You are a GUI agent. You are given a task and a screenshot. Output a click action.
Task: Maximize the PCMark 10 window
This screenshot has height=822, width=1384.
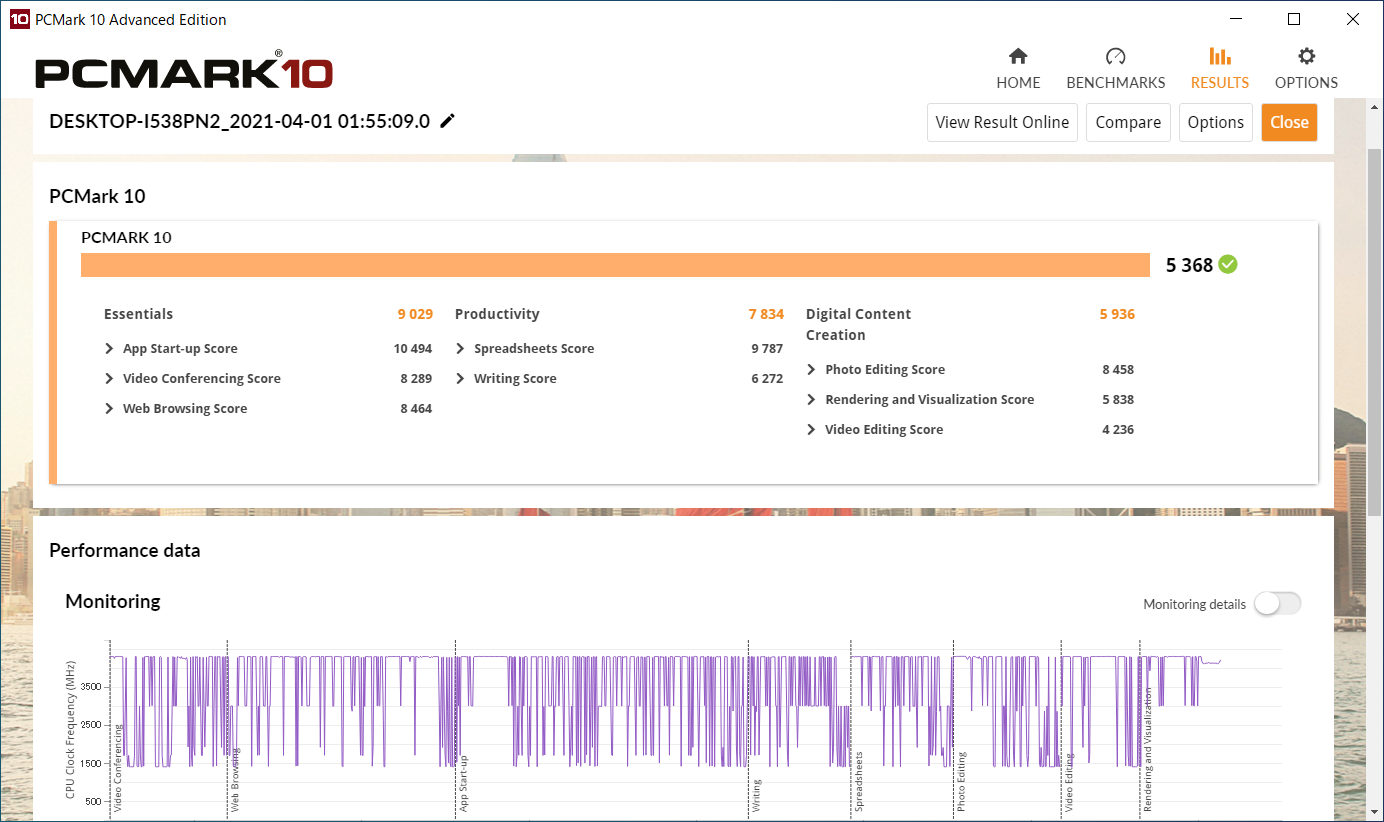[1294, 19]
